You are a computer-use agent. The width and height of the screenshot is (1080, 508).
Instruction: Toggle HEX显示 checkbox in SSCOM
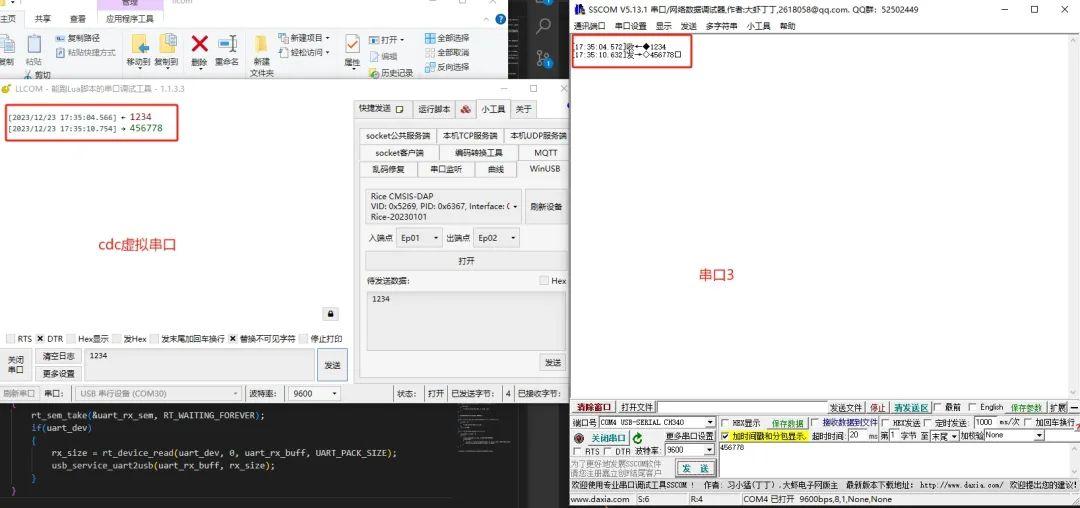725,423
